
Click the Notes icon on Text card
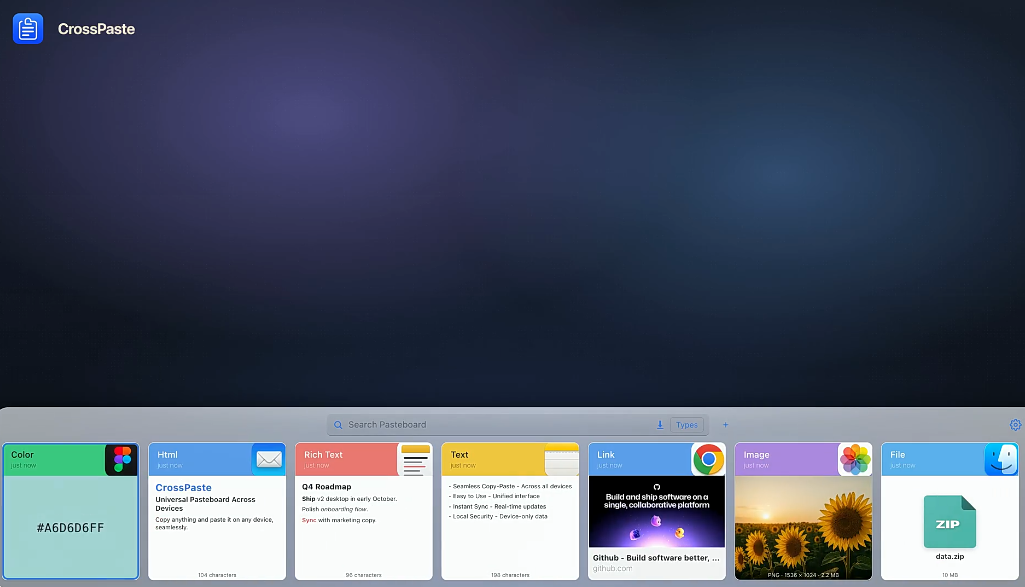click(x=562, y=460)
